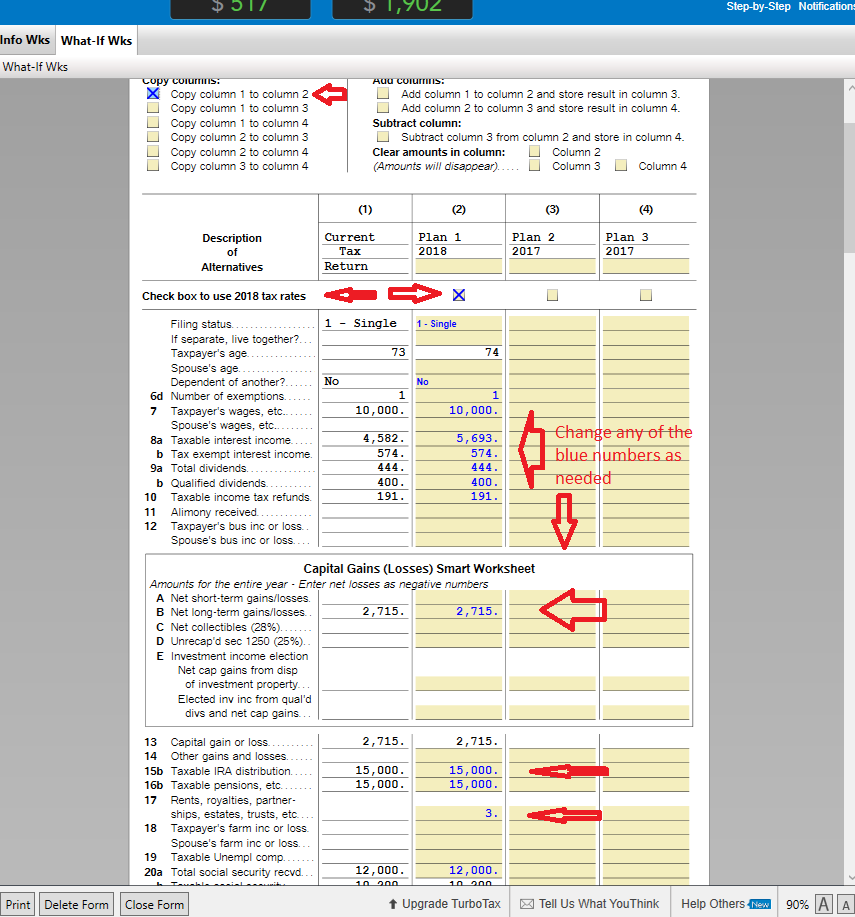Click the scrollbar up arrow
Screen dimensions: 855x917
(x=850, y=88)
